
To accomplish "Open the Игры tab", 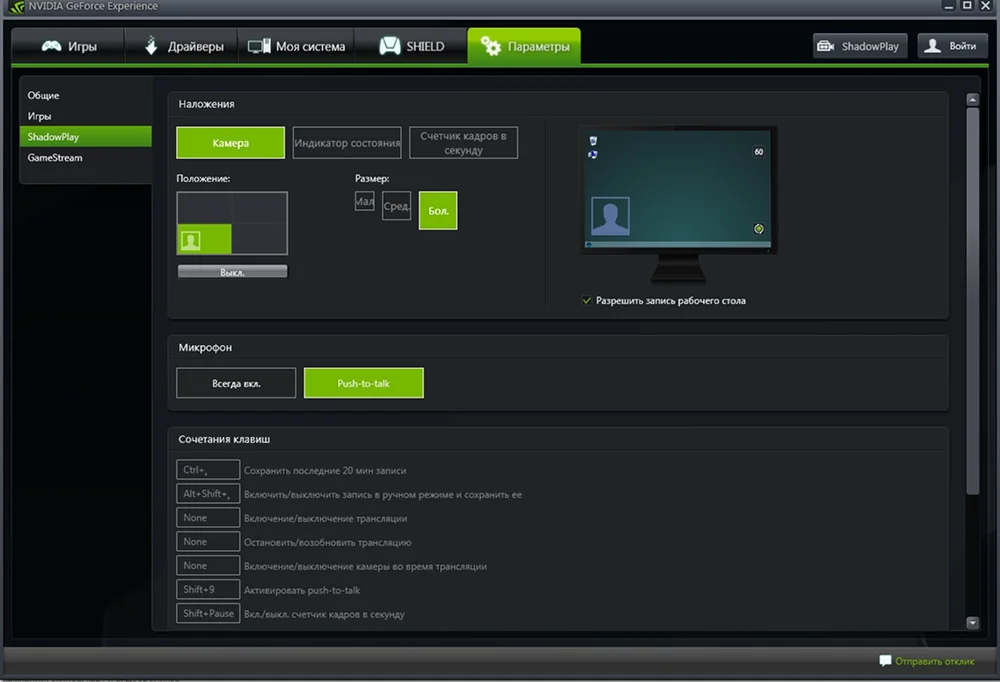I will (68, 46).
